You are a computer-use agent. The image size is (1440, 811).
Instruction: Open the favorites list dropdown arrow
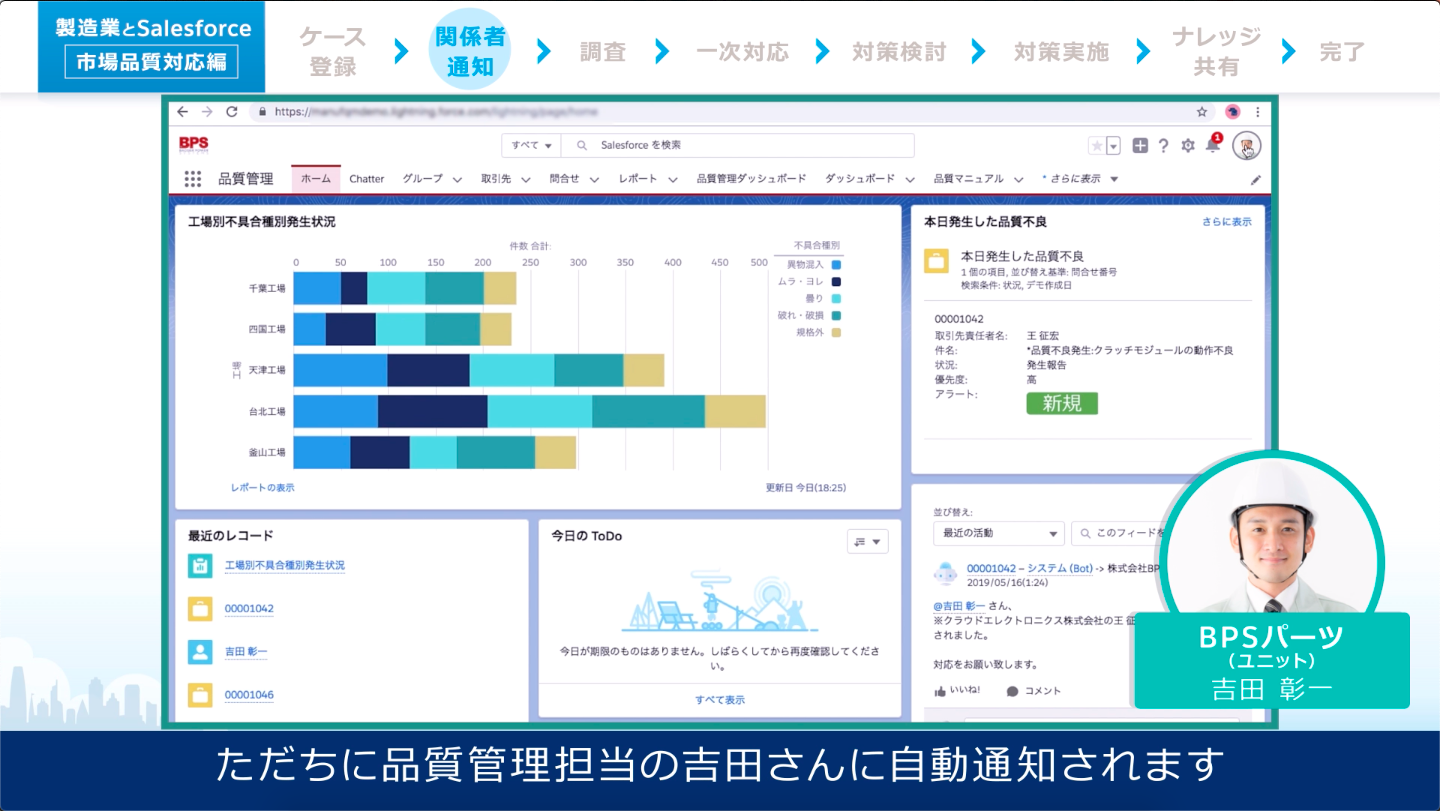(1113, 146)
